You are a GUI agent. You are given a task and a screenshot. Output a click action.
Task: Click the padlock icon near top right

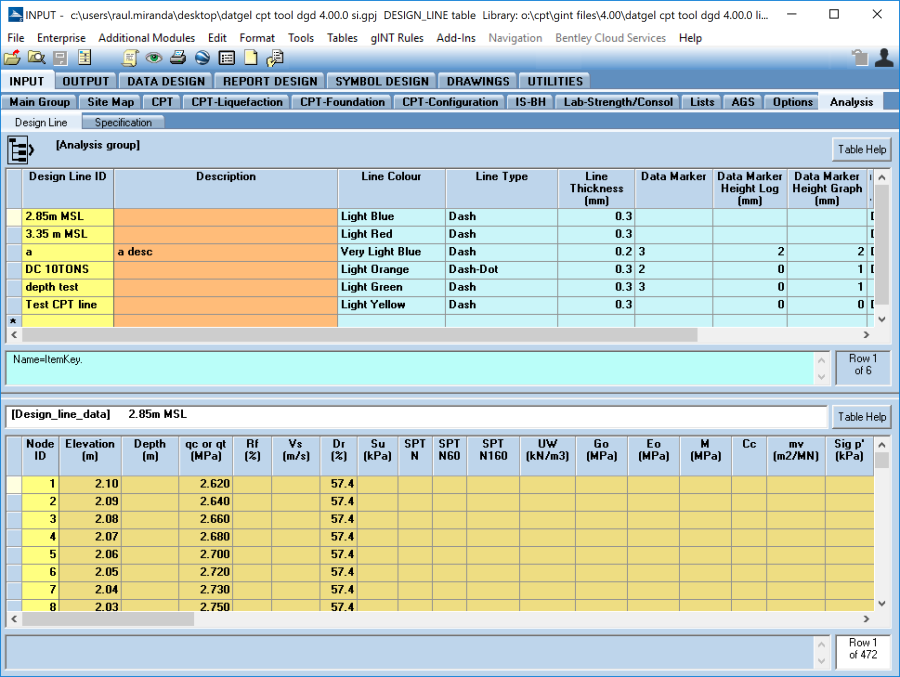[859, 58]
